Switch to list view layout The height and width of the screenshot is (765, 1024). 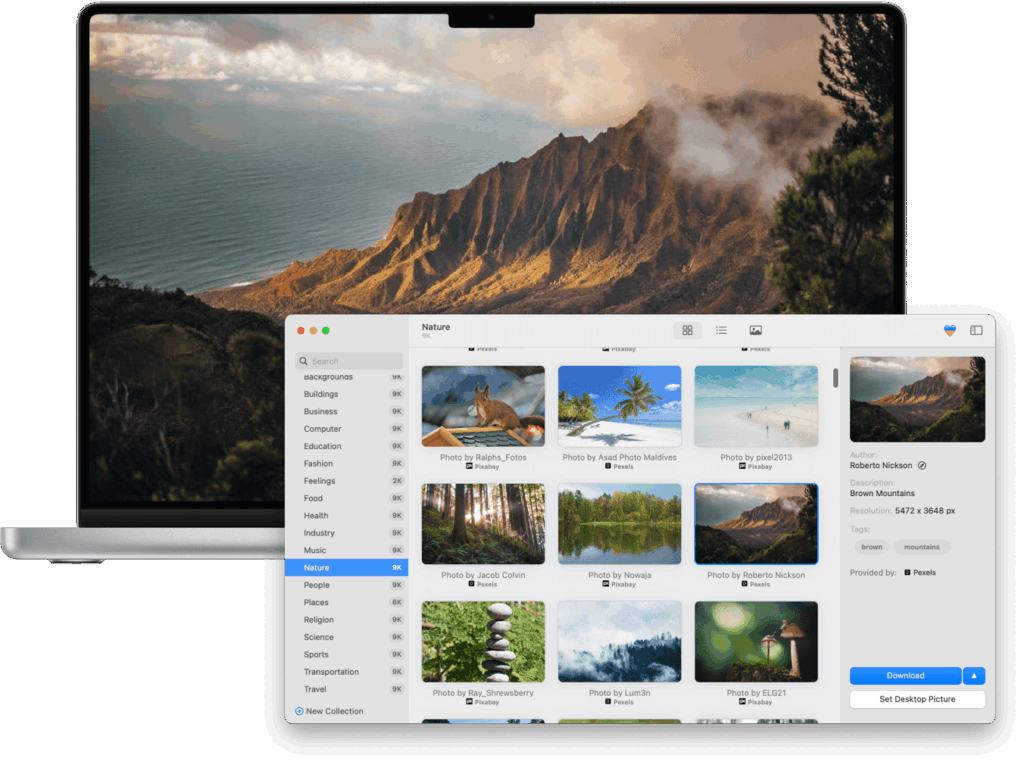(721, 330)
